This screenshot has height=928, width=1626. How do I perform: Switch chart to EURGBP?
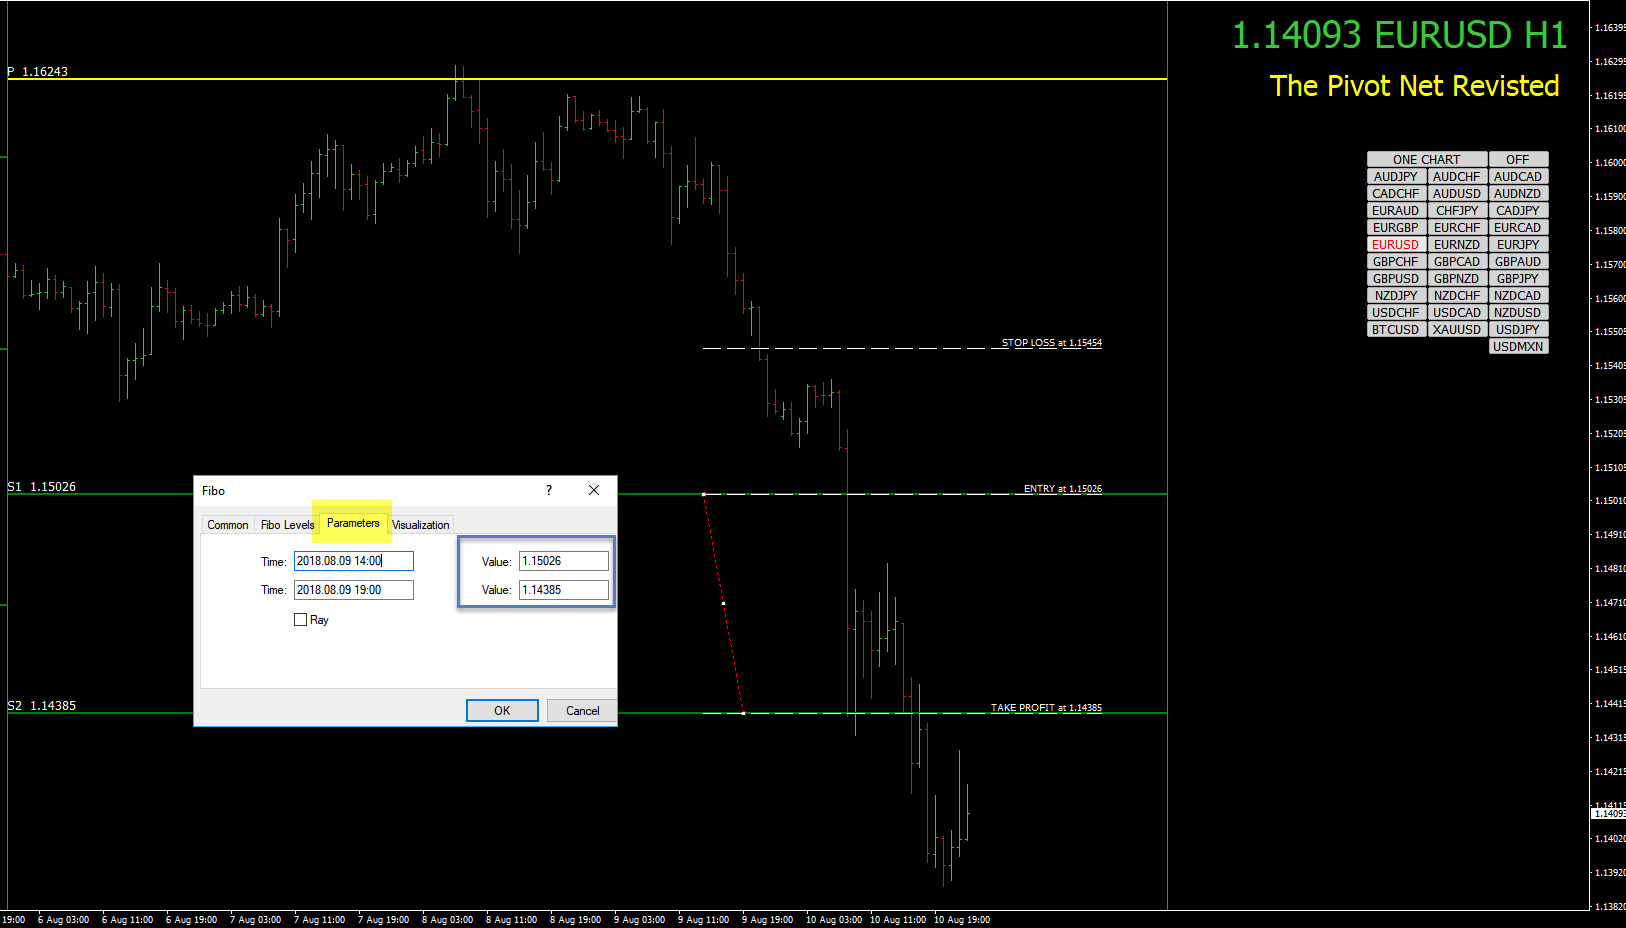tap(1396, 228)
